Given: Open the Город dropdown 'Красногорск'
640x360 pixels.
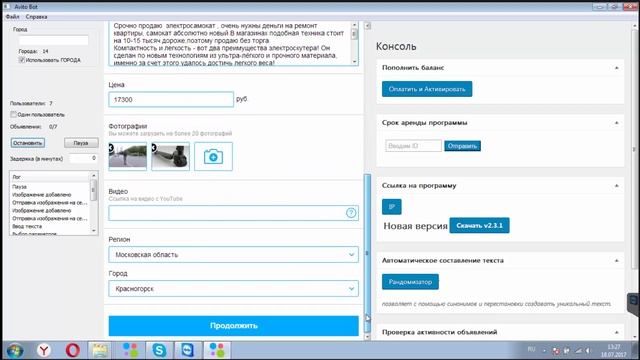Looking at the screenshot, I should pyautogui.click(x=233, y=289).
